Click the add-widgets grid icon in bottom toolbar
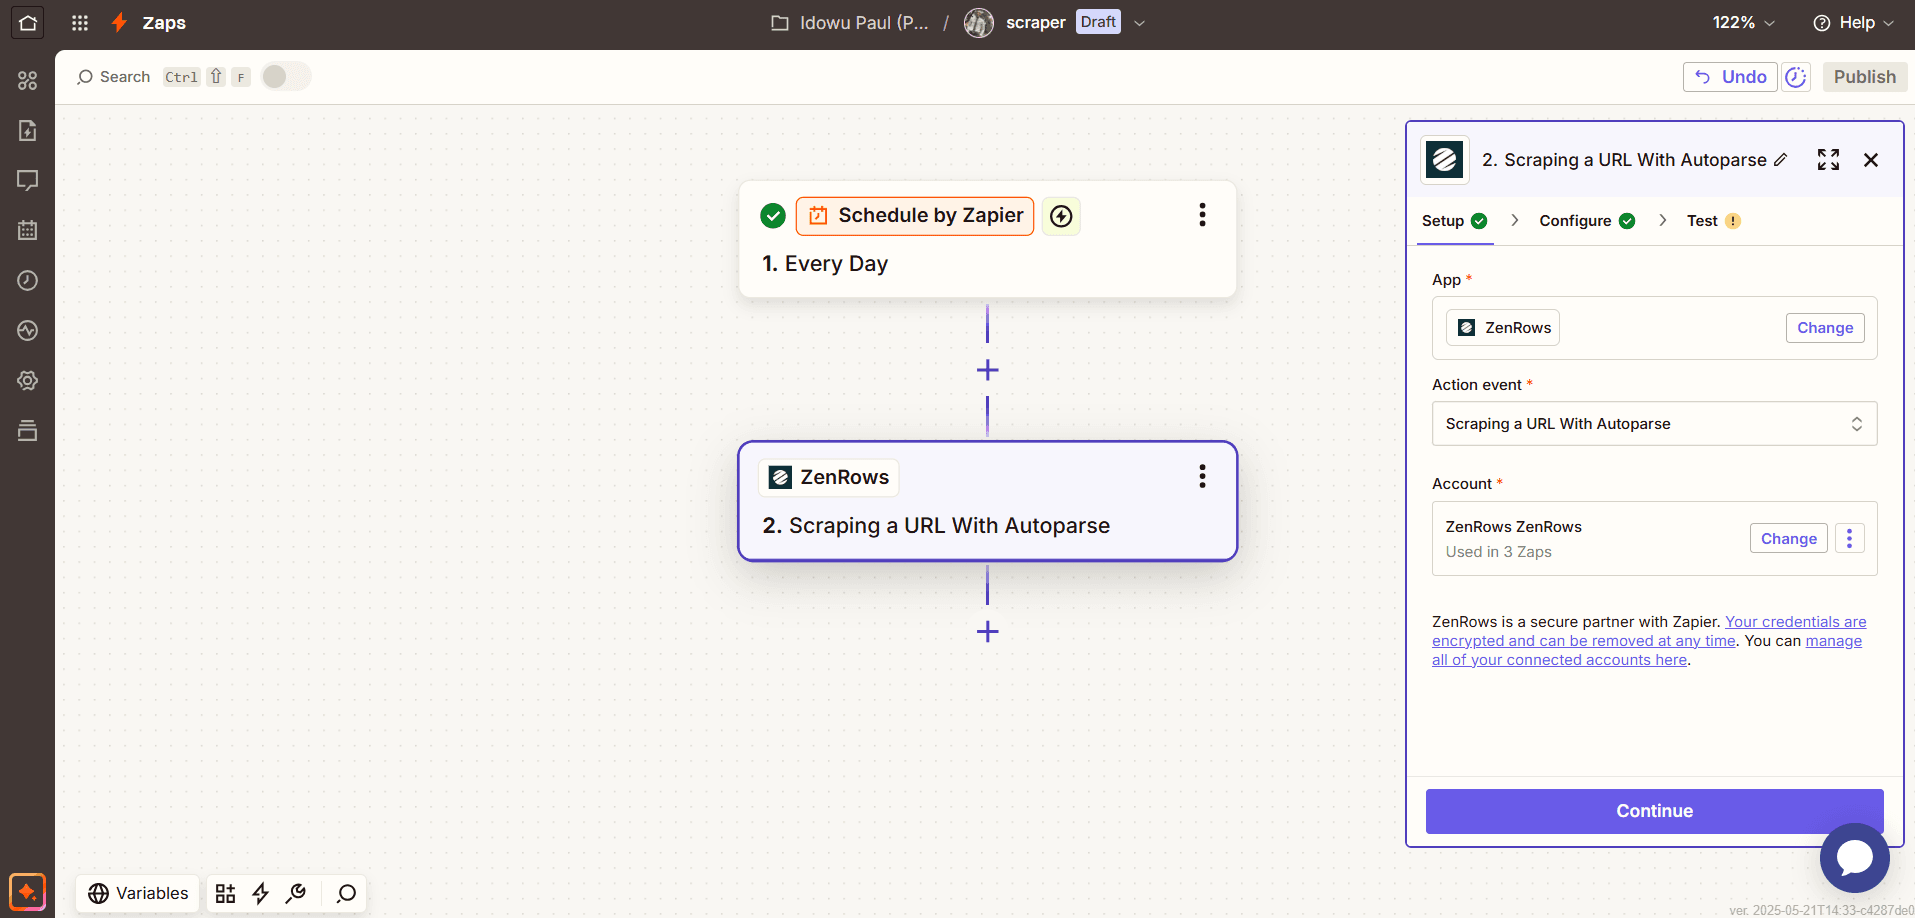Screen dimensions: 1915x918 (225, 893)
